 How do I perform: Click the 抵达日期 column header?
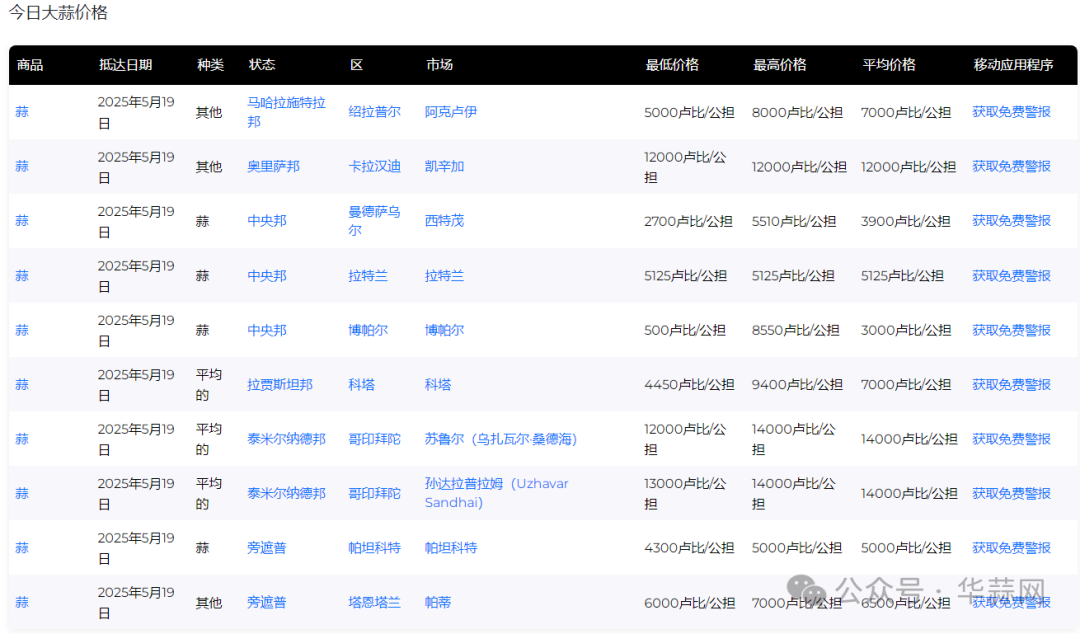[125, 65]
